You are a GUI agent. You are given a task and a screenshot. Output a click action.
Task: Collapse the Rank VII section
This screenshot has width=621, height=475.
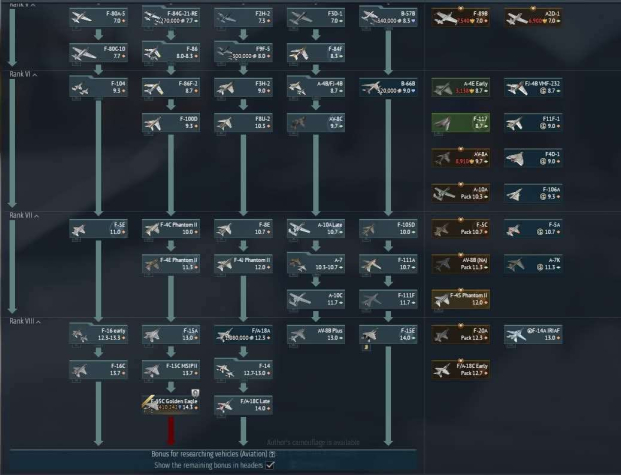[36, 214]
